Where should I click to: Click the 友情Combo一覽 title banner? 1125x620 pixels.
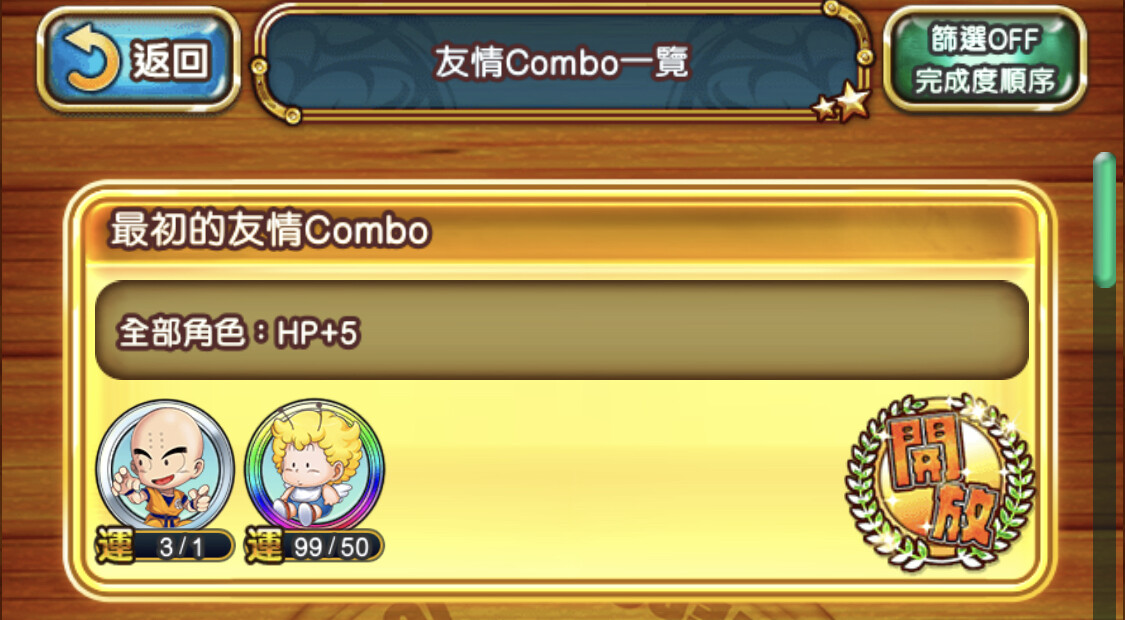click(x=561, y=62)
